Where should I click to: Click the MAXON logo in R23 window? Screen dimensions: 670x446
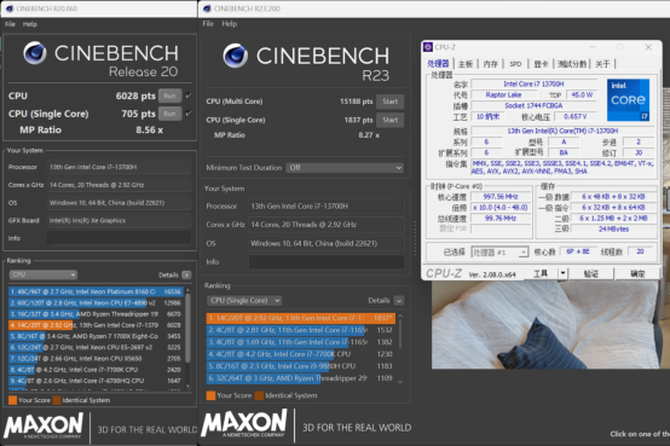(x=244, y=423)
